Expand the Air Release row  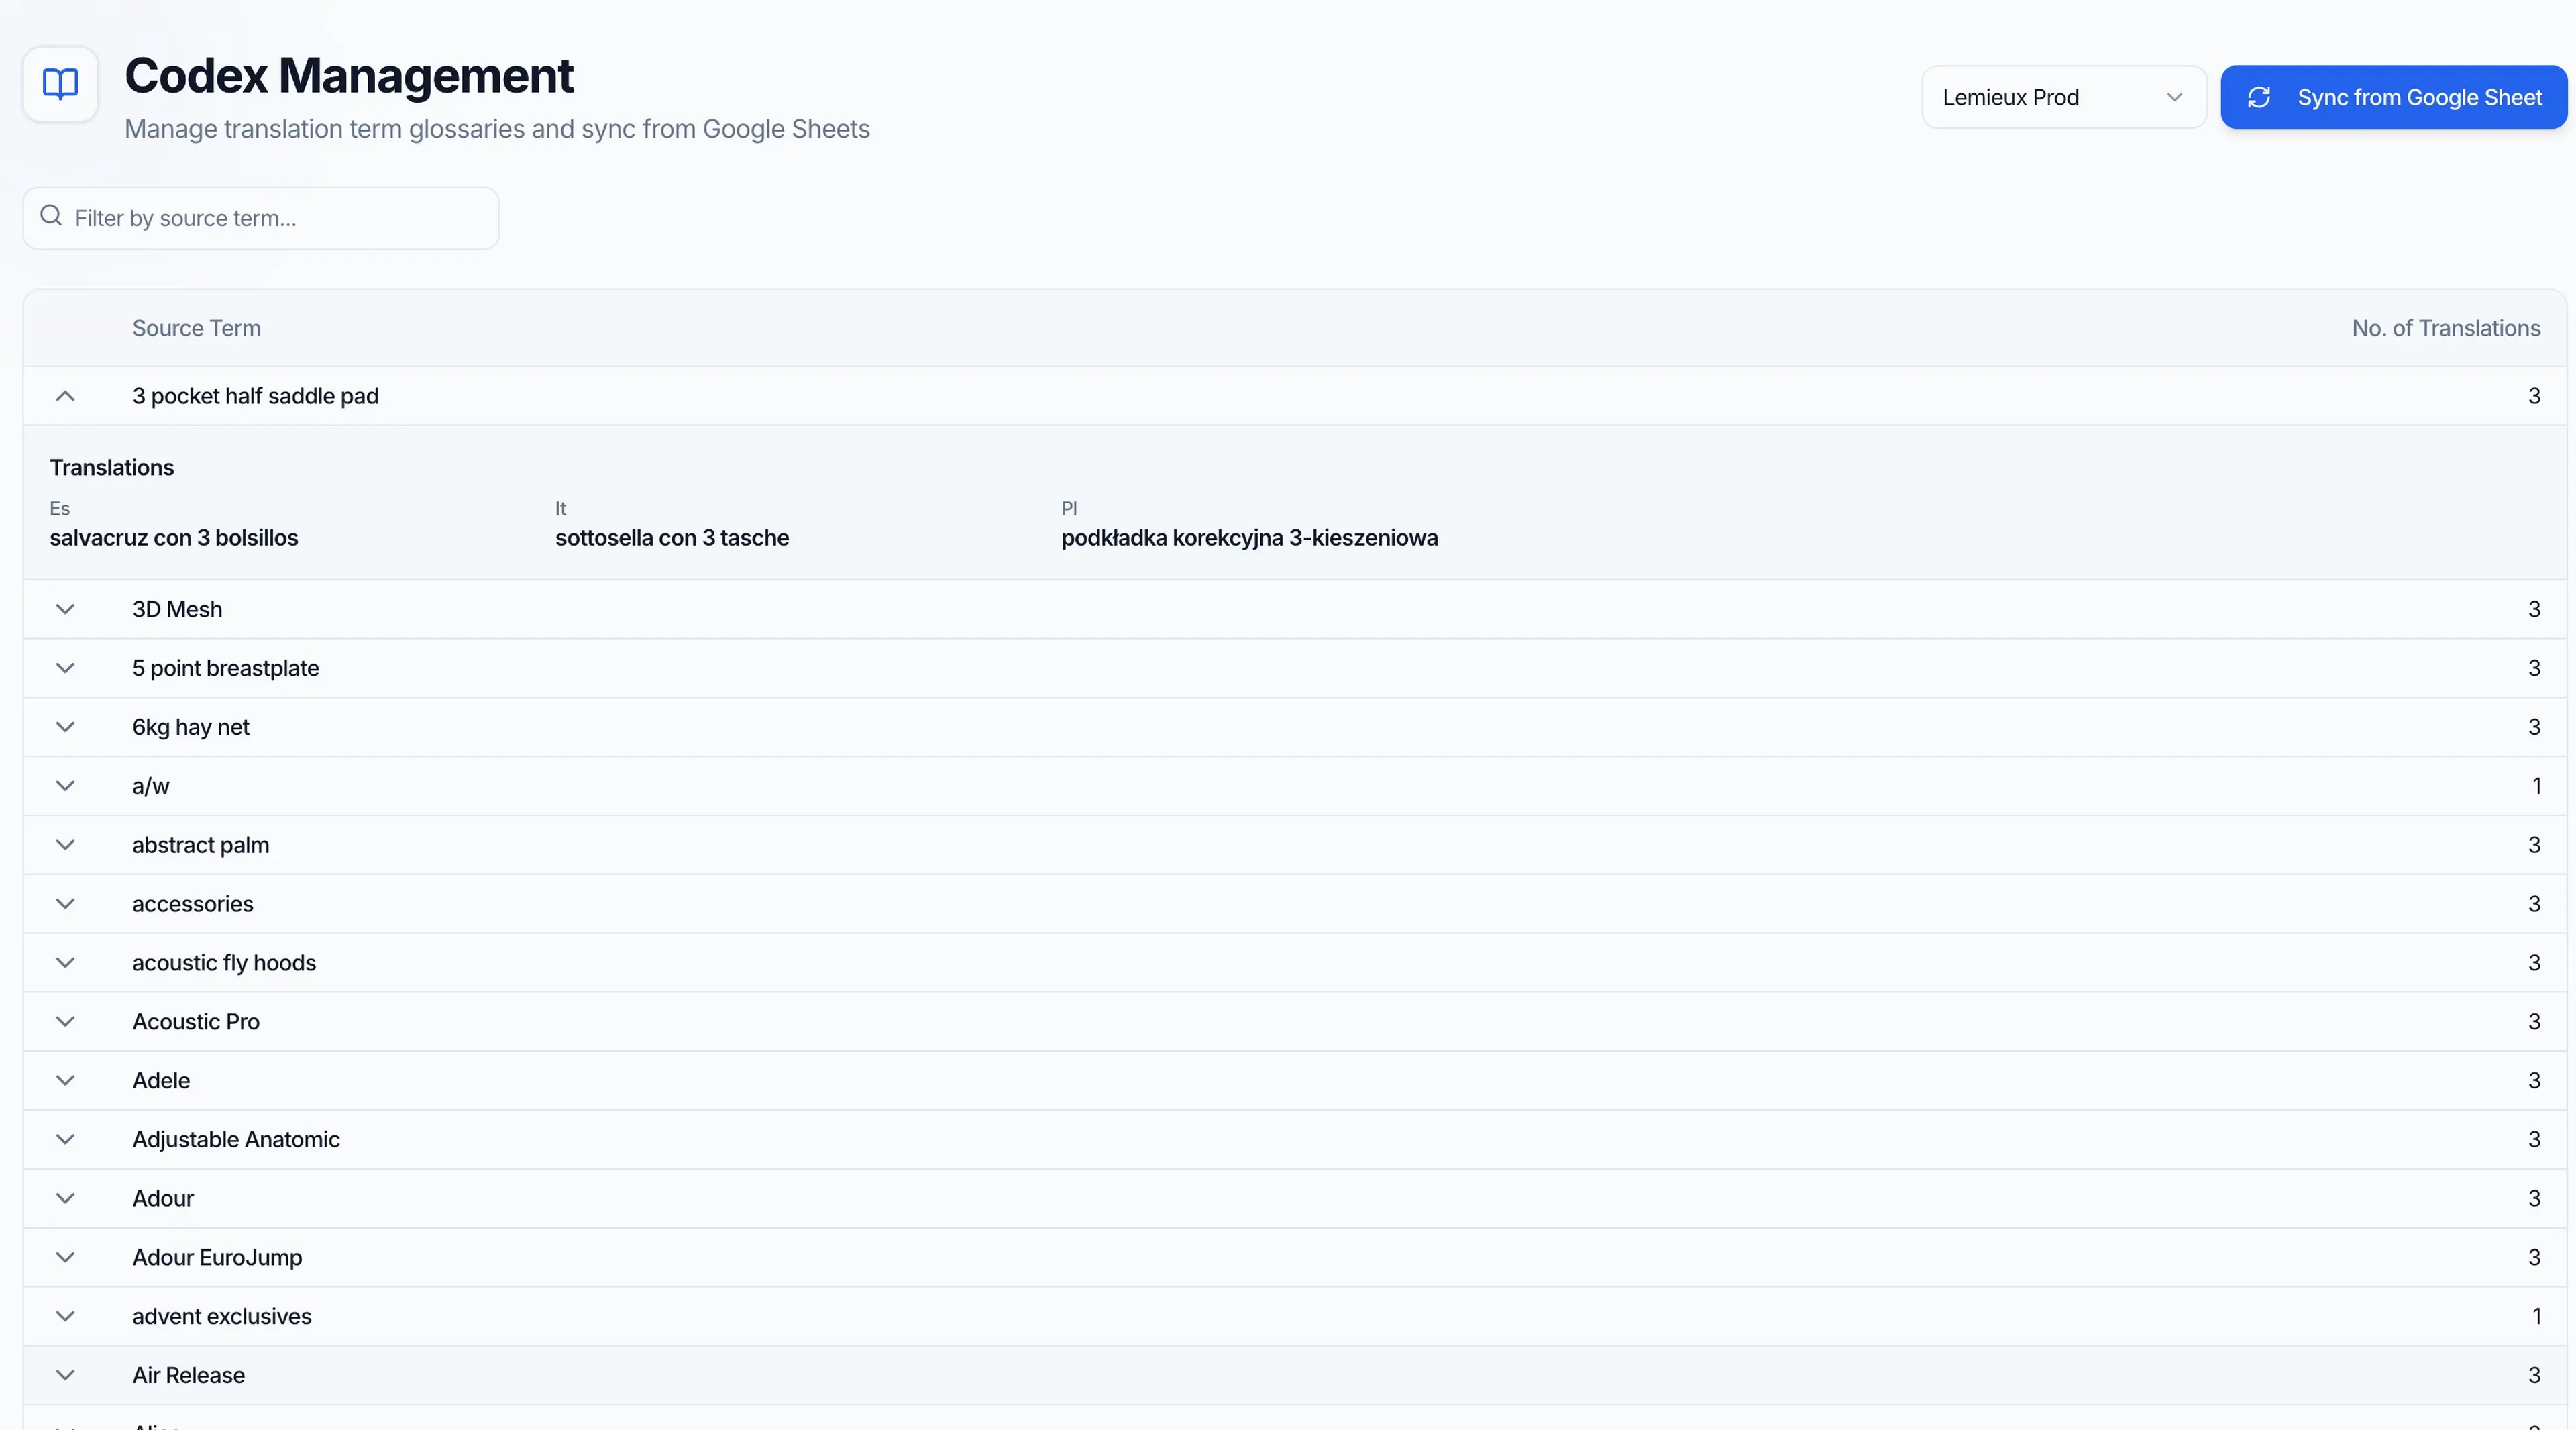pyautogui.click(x=65, y=1376)
